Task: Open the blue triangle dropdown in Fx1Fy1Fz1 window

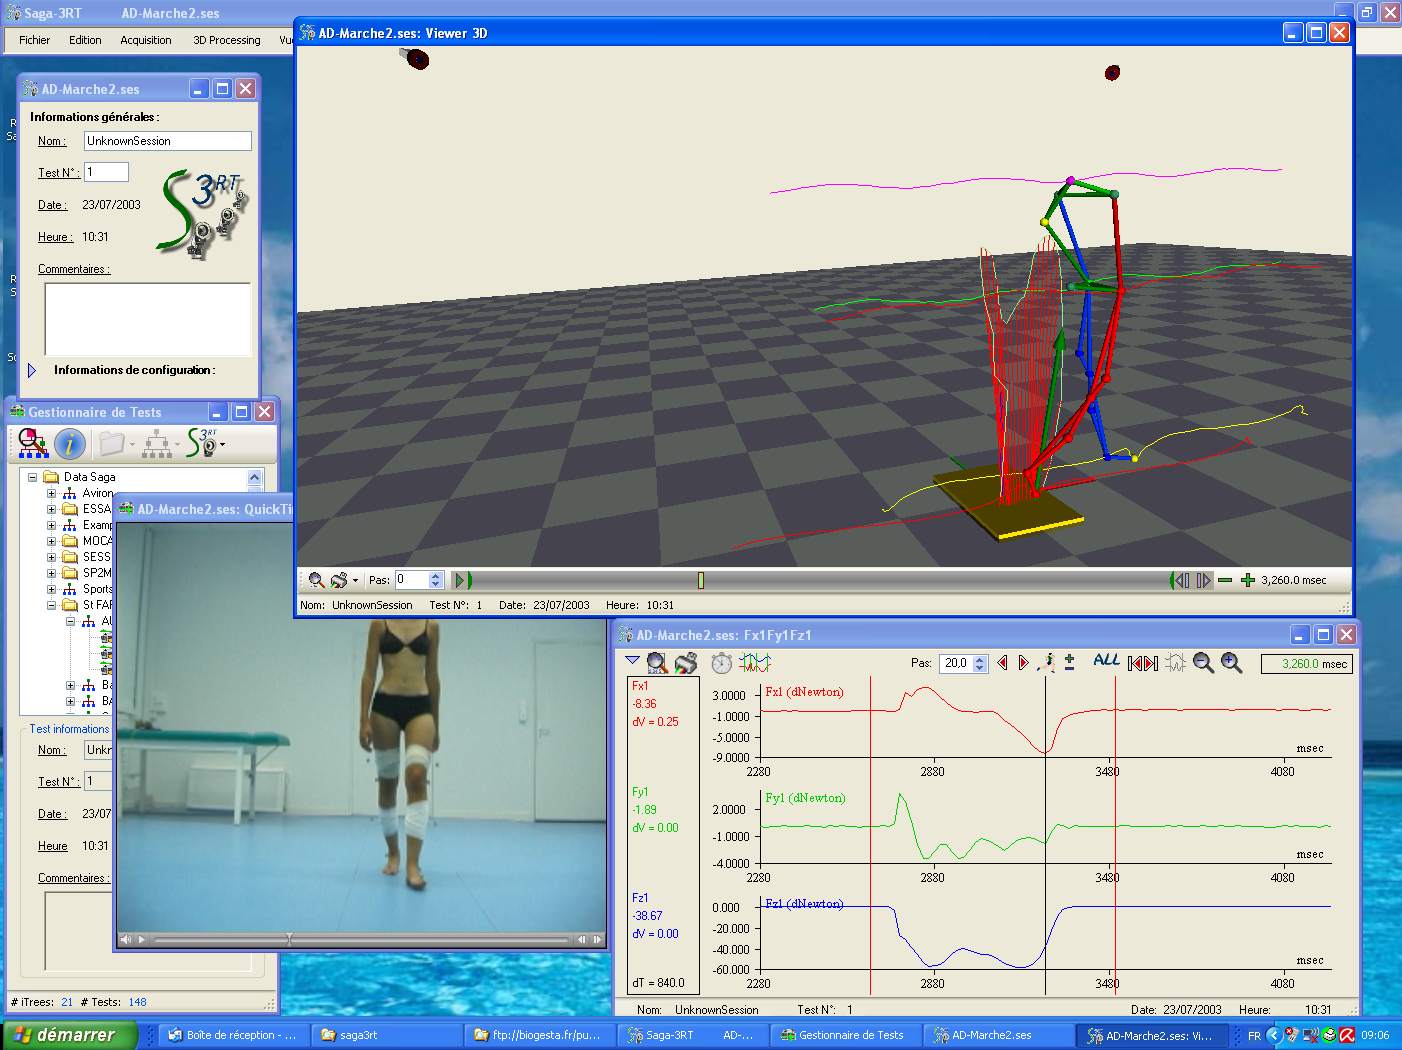Action: pos(631,660)
